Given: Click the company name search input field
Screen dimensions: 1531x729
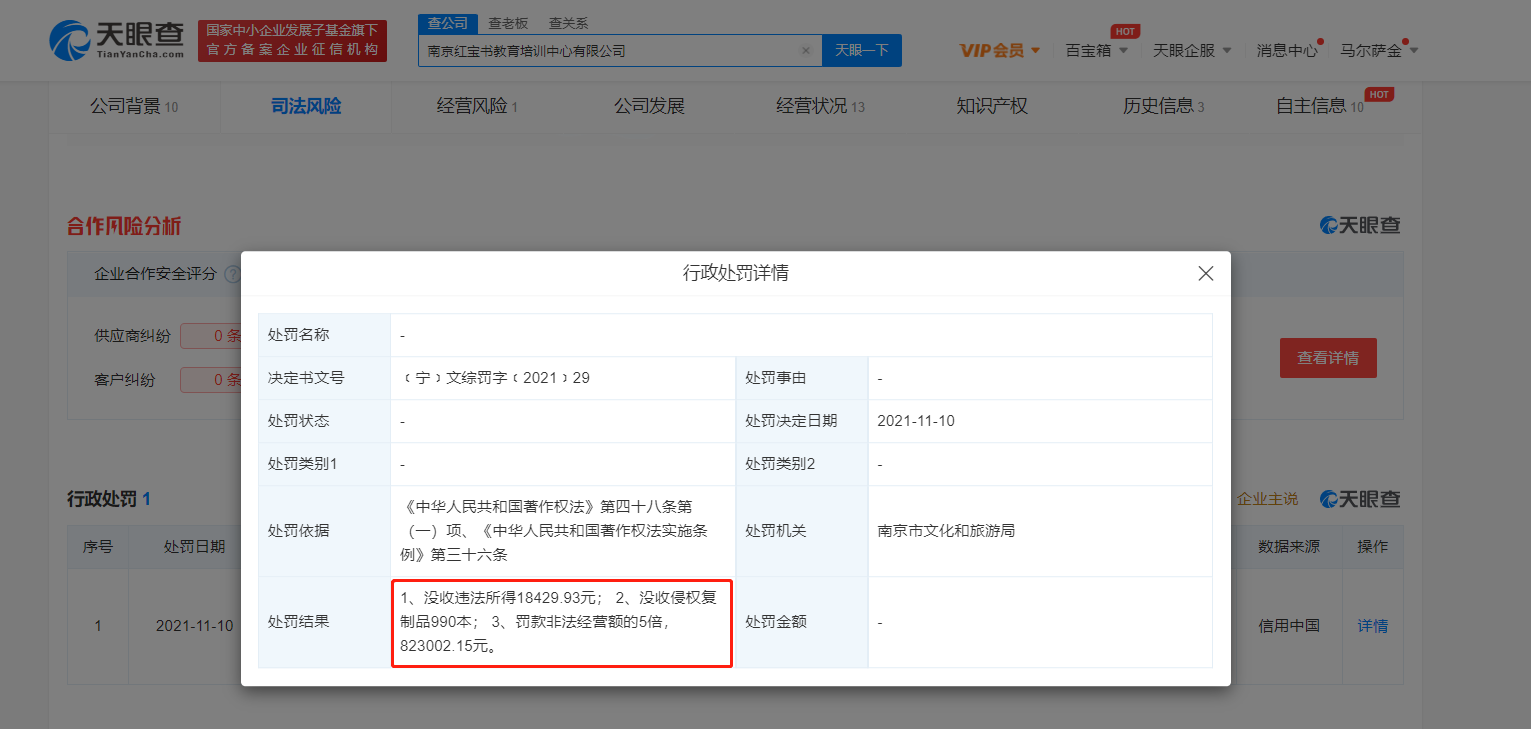Looking at the screenshot, I should point(600,50).
